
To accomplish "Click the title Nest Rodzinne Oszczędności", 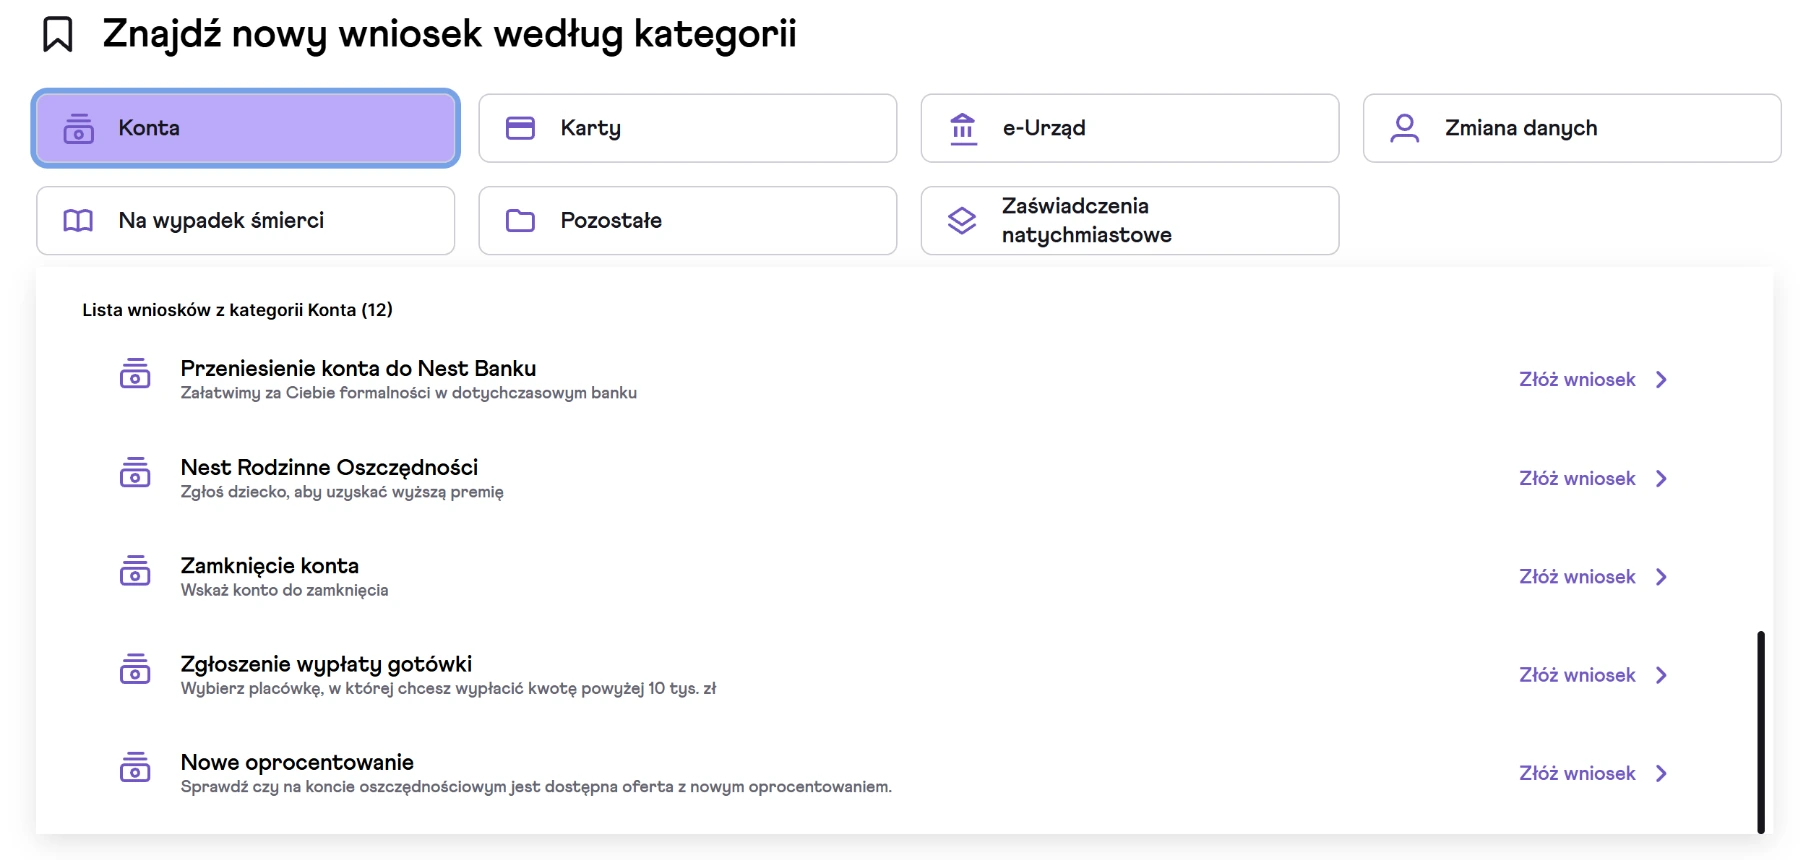I will coord(329,467).
